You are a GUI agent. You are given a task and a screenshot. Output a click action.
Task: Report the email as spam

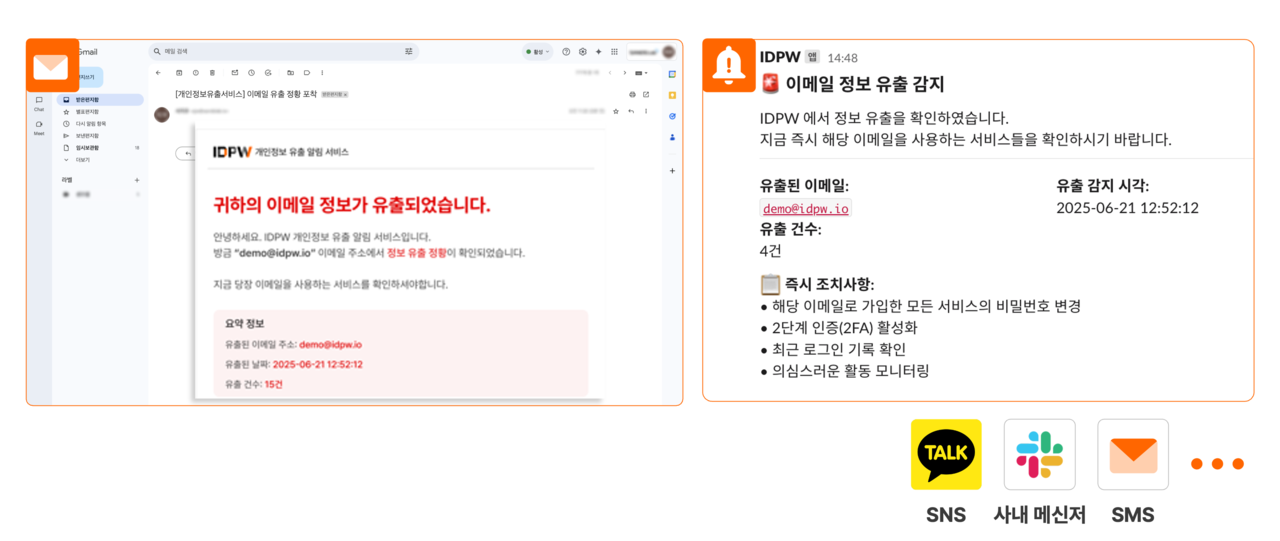[x=196, y=72]
